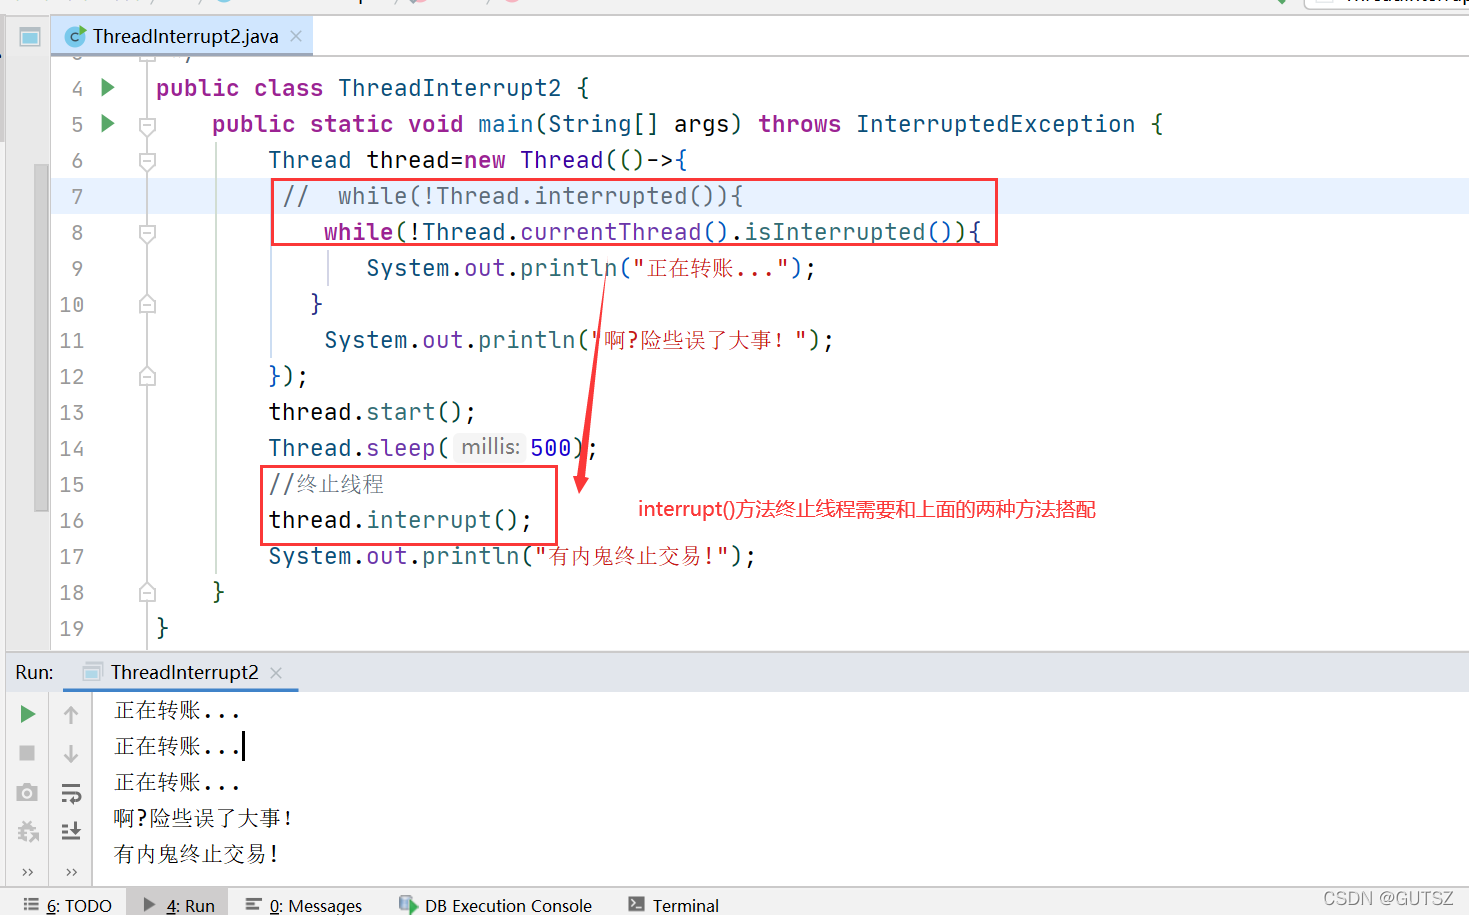
Task: Click the camera Dump Threads icon
Action: (28, 792)
